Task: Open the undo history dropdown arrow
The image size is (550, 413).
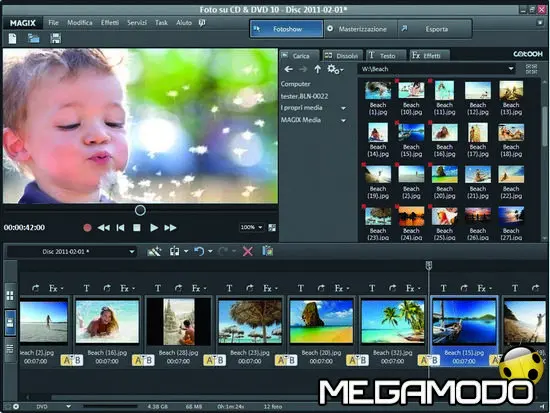Action: (210, 251)
